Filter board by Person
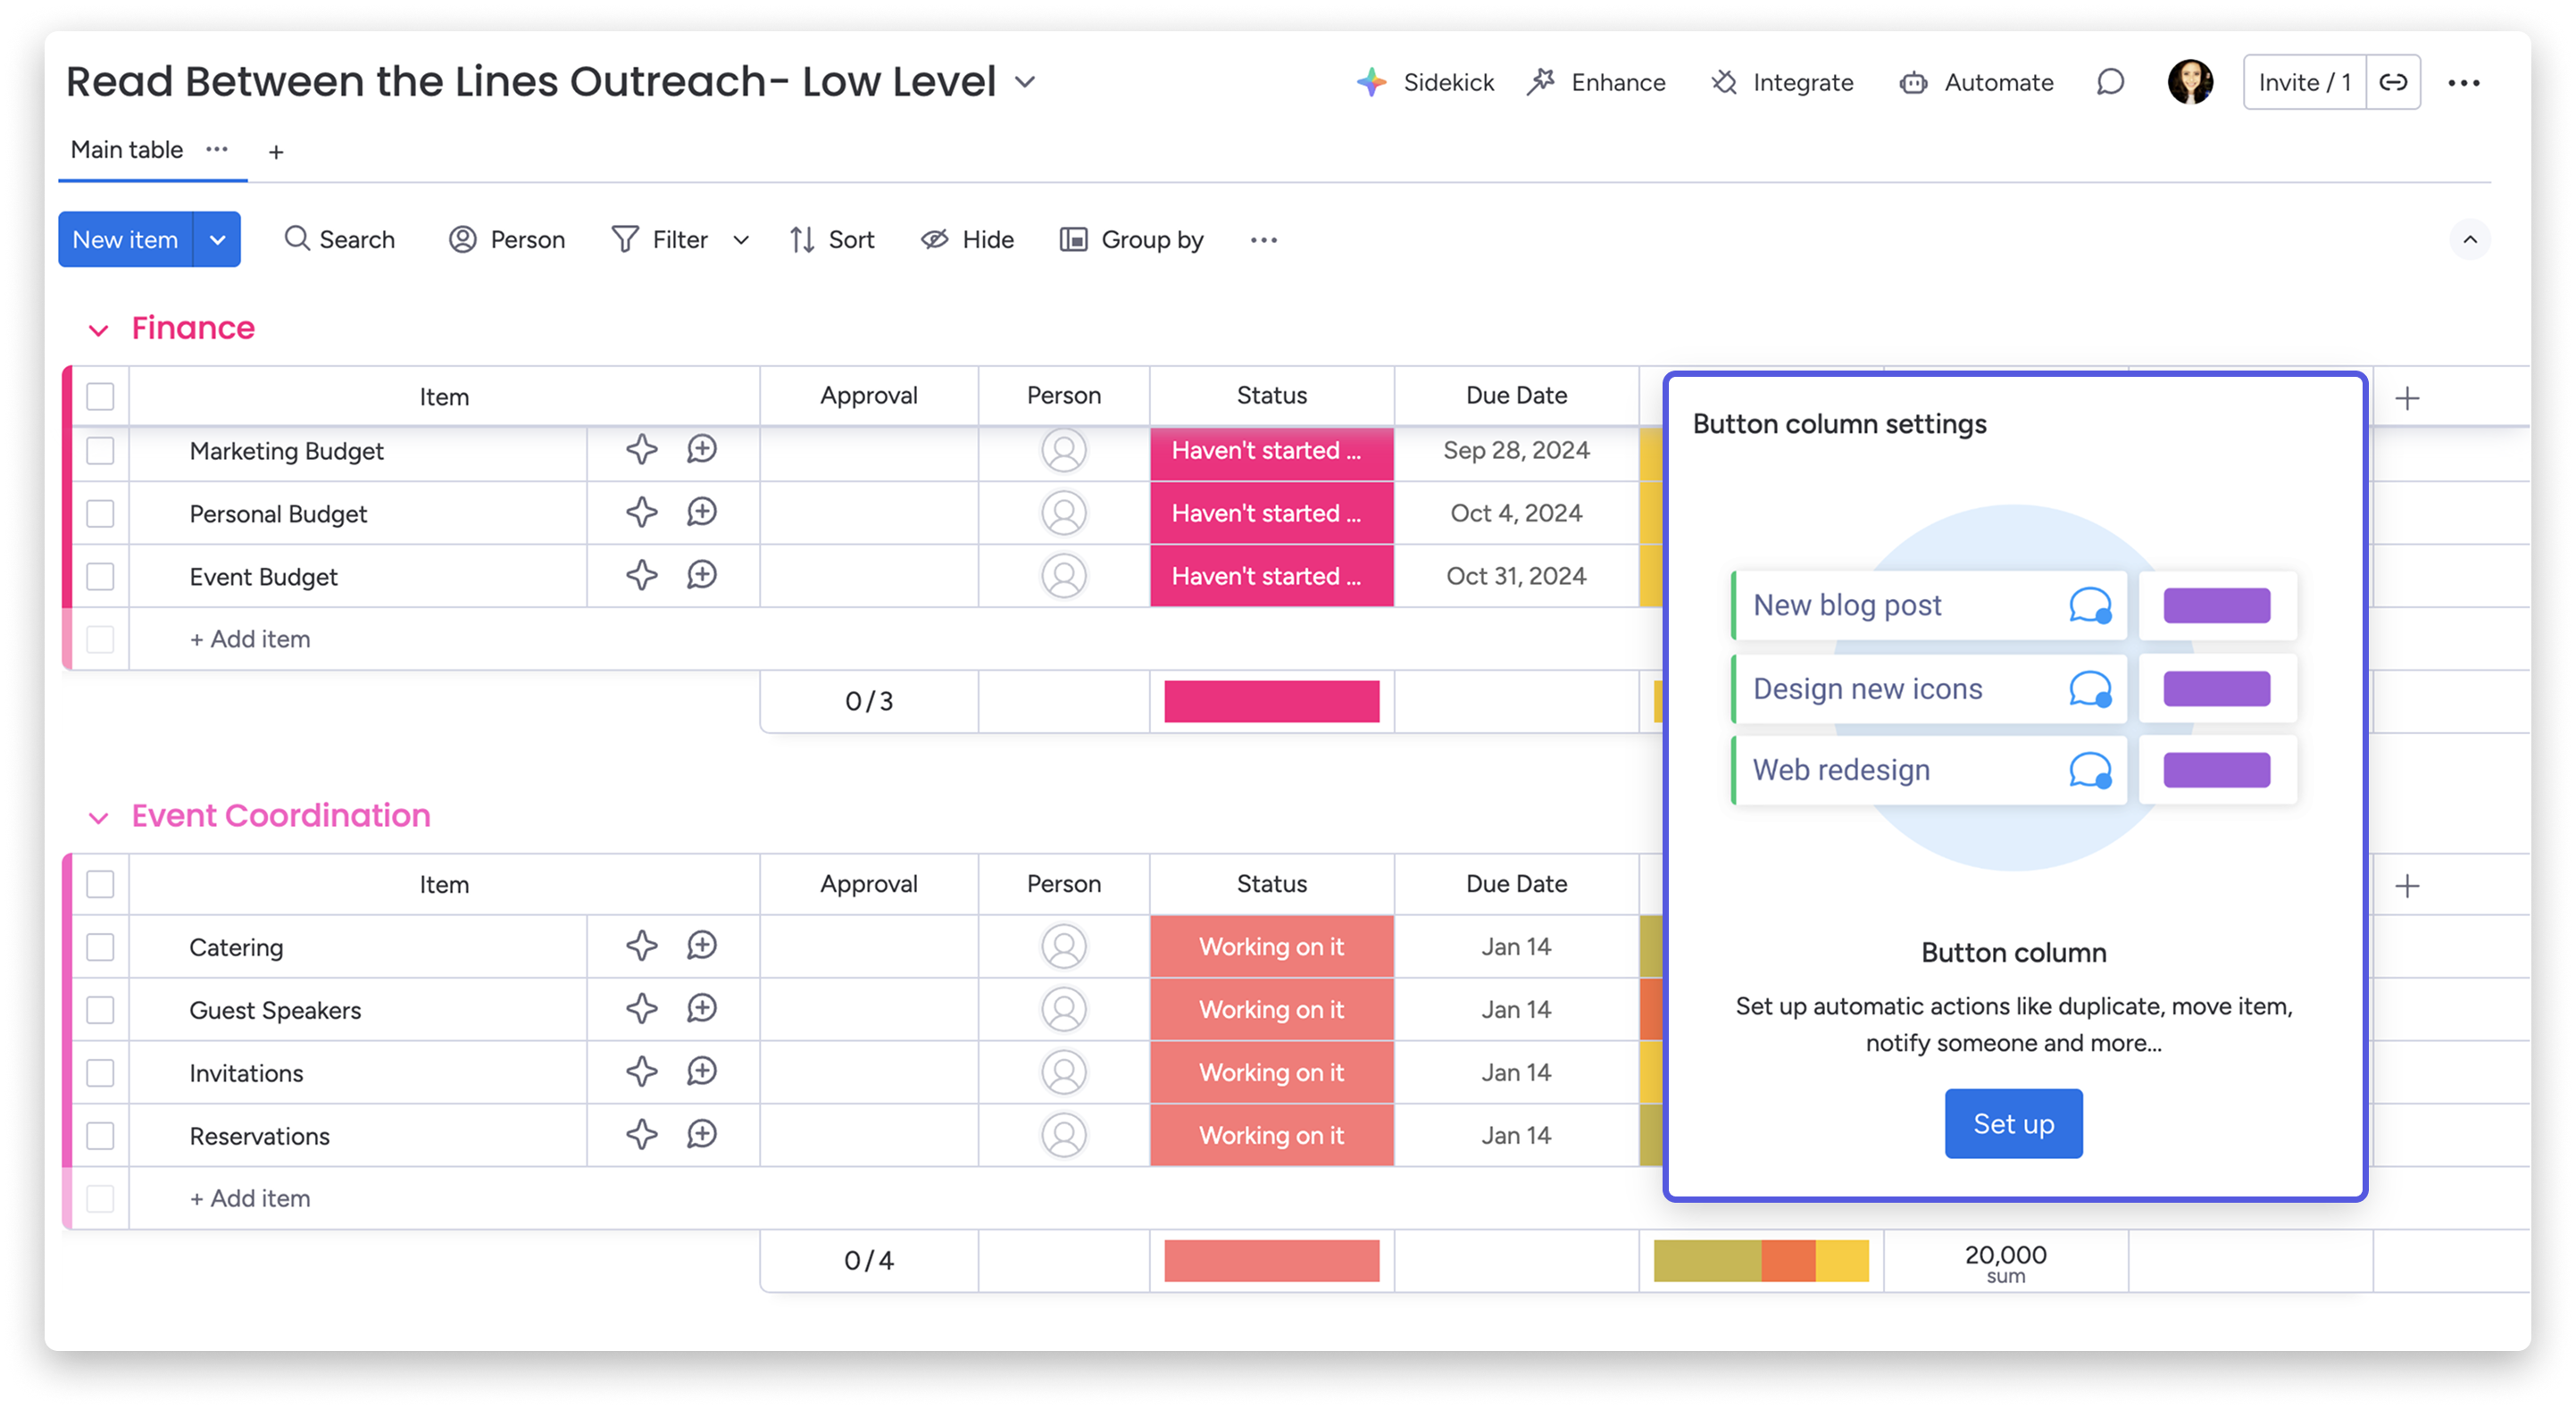Screen dimensions: 2576x1409 [507, 239]
